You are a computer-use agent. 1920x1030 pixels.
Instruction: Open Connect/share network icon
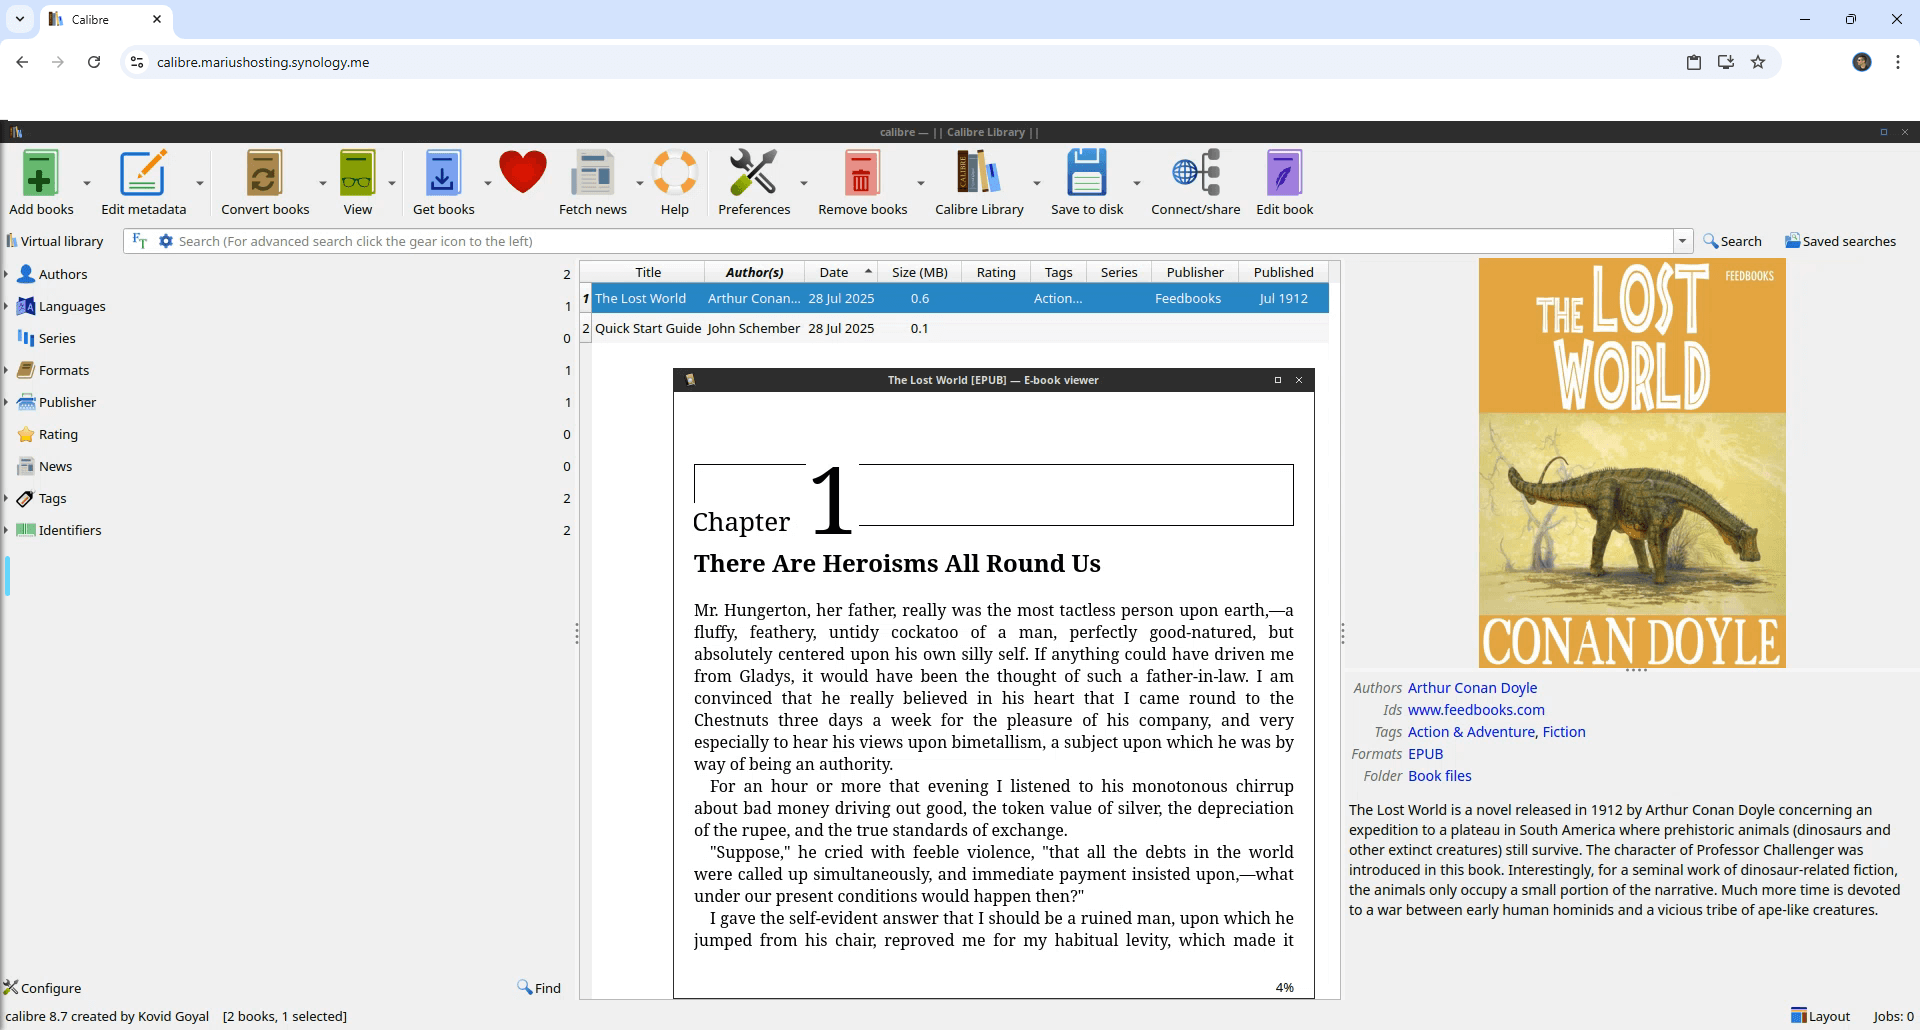point(1196,173)
